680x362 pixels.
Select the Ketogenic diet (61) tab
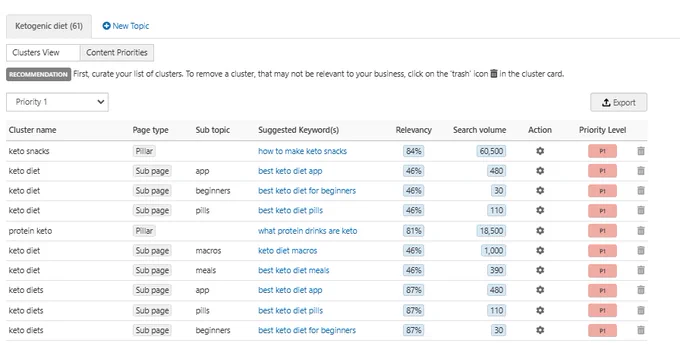[49, 26]
